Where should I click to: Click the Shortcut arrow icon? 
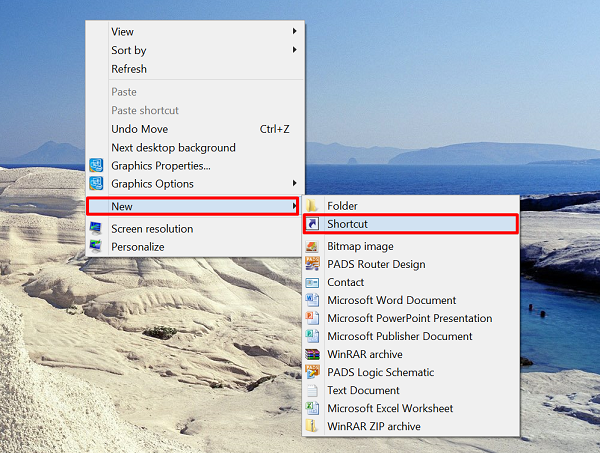(312, 223)
